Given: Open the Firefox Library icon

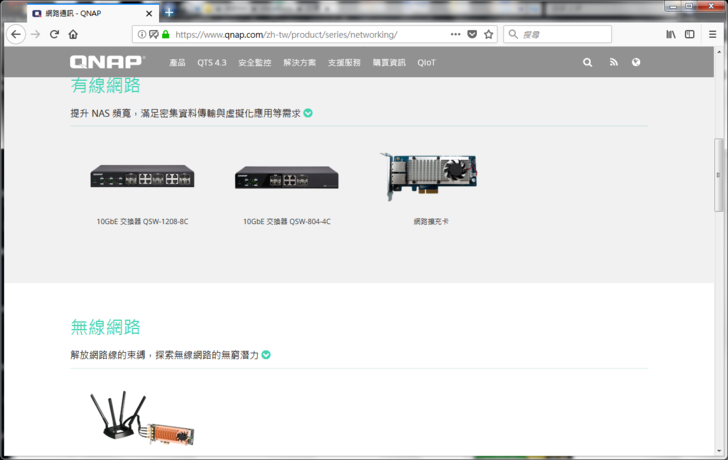Looking at the screenshot, I should tap(671, 34).
